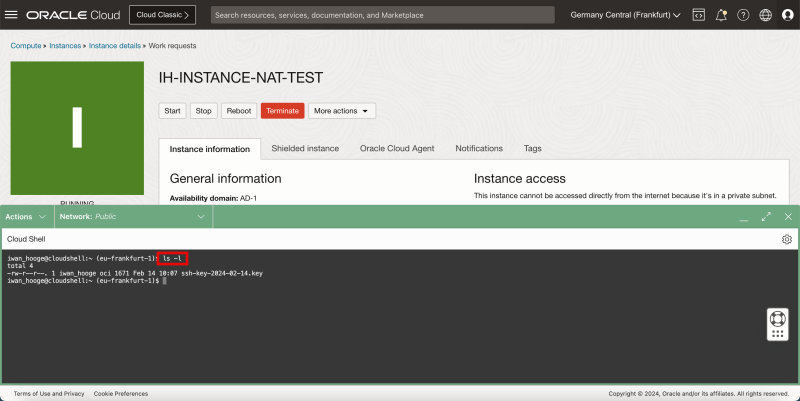Screen dimensions: 800x401
Task: Focus the search resources input field
Action: [x=383, y=15]
